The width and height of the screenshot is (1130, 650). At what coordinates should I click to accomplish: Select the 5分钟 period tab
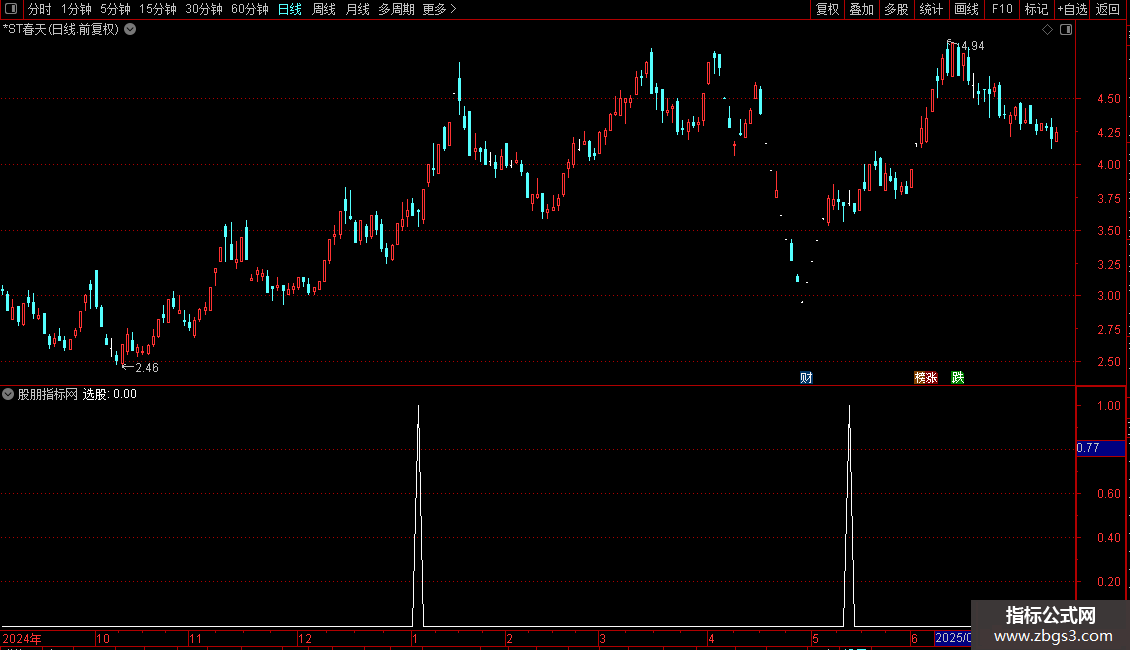[x=115, y=9]
